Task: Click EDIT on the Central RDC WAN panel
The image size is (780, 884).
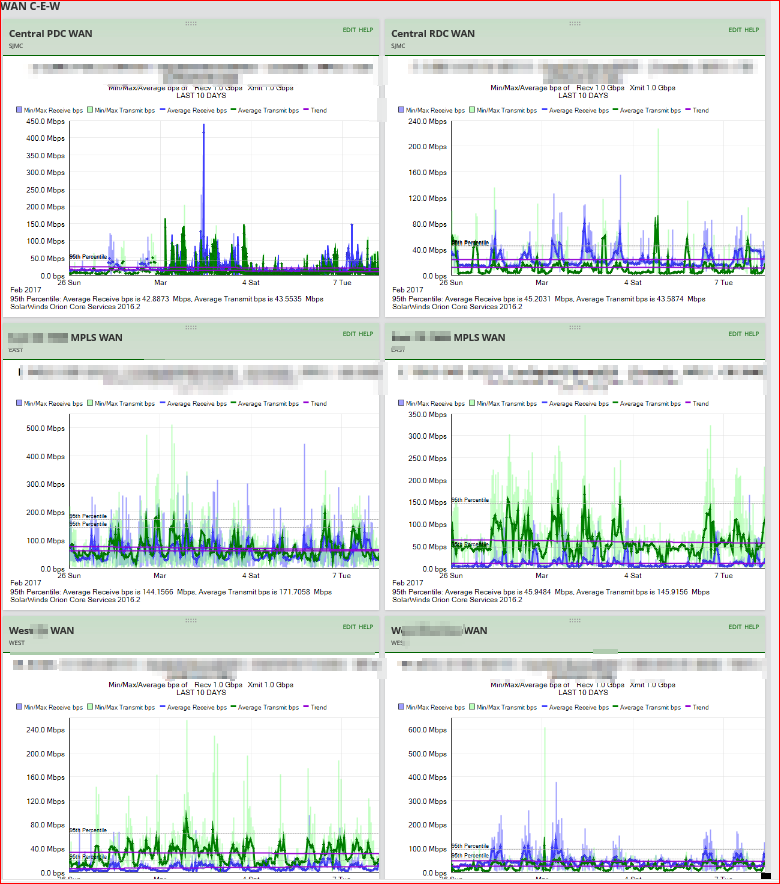Action: tap(735, 30)
